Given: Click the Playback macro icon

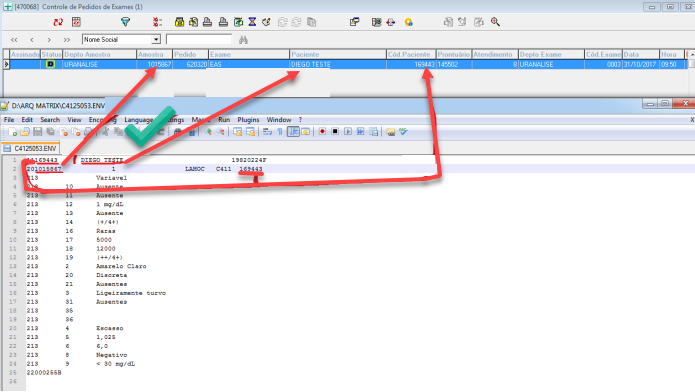Looking at the screenshot, I should (348, 132).
